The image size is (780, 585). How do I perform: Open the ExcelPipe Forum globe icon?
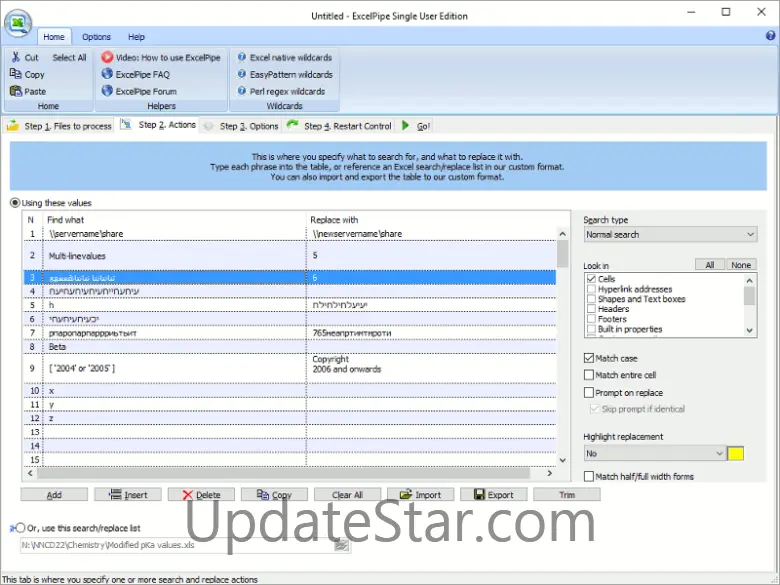(x=107, y=91)
